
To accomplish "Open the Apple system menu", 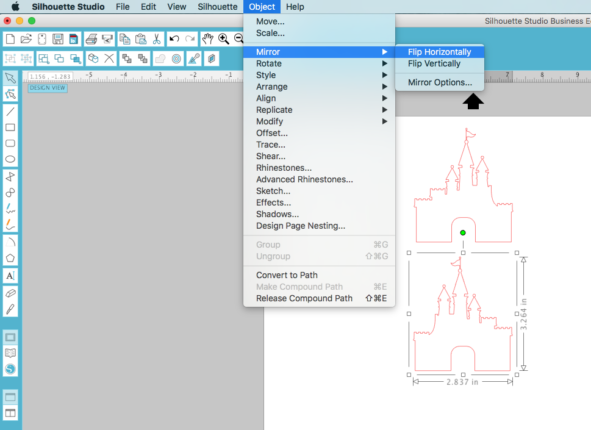I will tap(15, 7).
